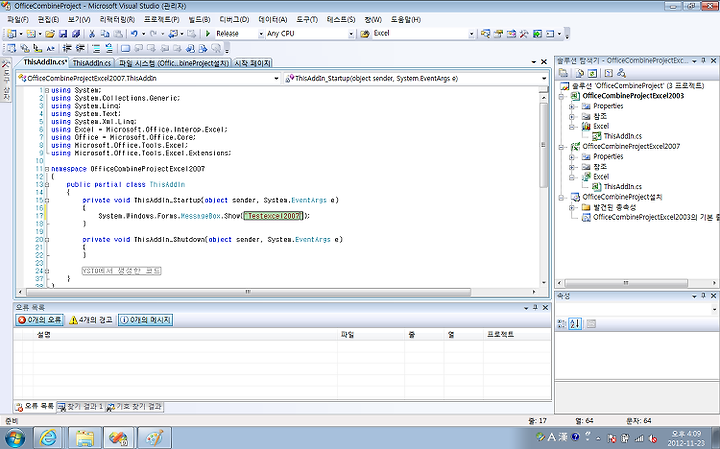This screenshot has width=720, height=449.
Task: Toggle the 0개의 오류 errors filter
Action: click(39, 320)
